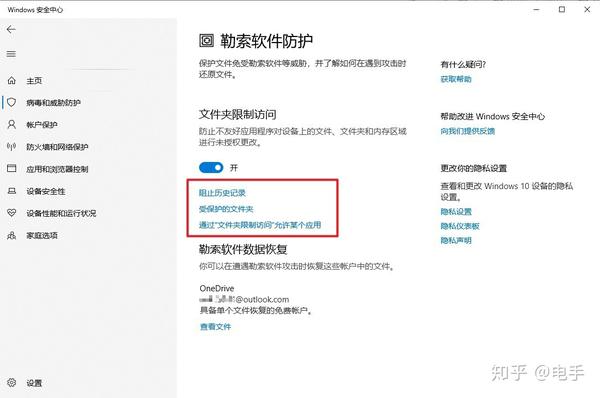
Task: Click the 文件夹限制访问 heading
Action: pyautogui.click(x=238, y=114)
